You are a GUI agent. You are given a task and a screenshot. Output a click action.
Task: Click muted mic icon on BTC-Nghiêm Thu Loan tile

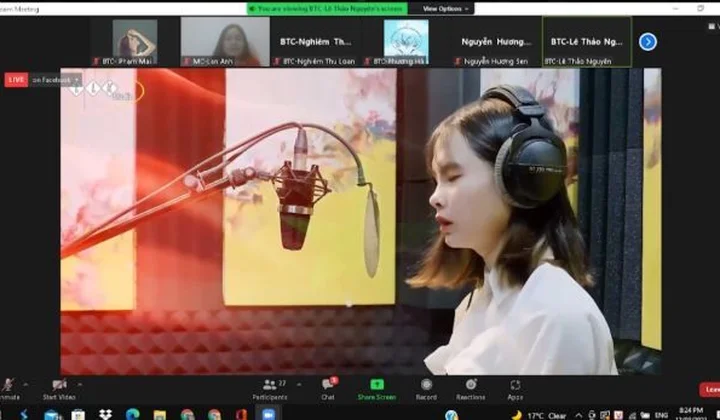[x=277, y=61]
